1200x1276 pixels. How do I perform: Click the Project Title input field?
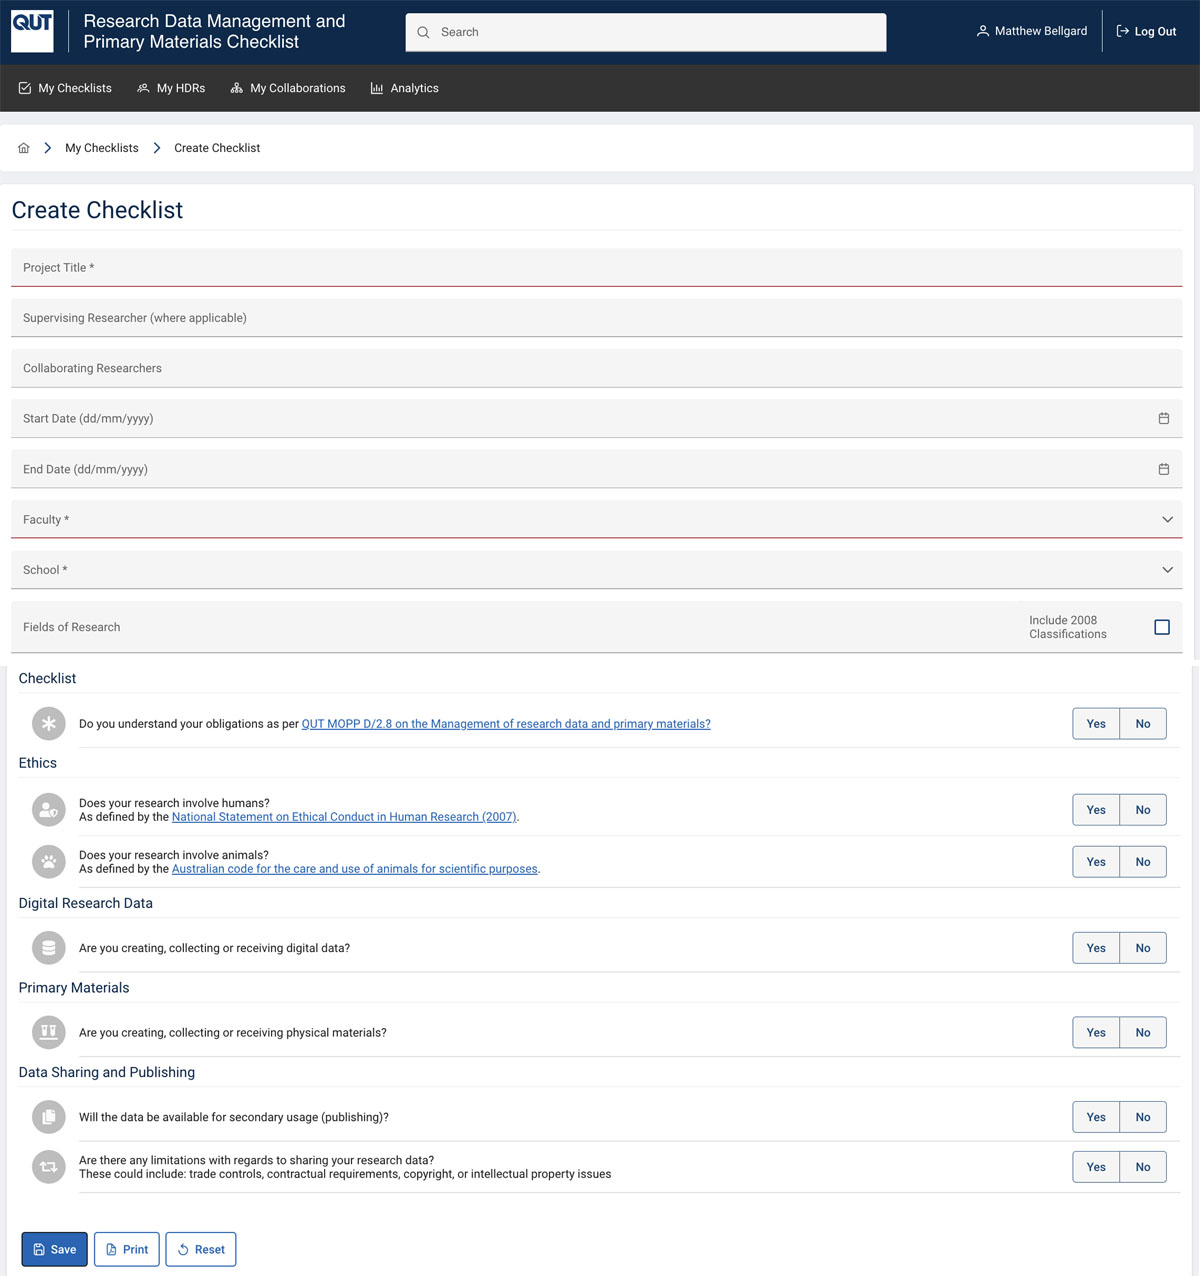pyautogui.click(x=596, y=268)
